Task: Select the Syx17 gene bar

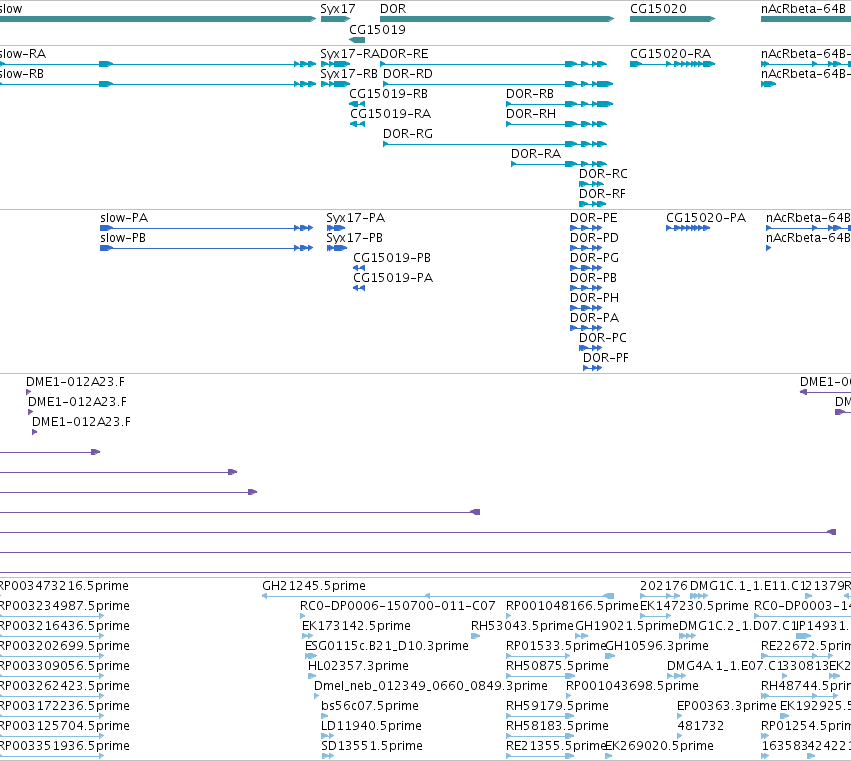Action: pyautogui.click(x=335, y=19)
